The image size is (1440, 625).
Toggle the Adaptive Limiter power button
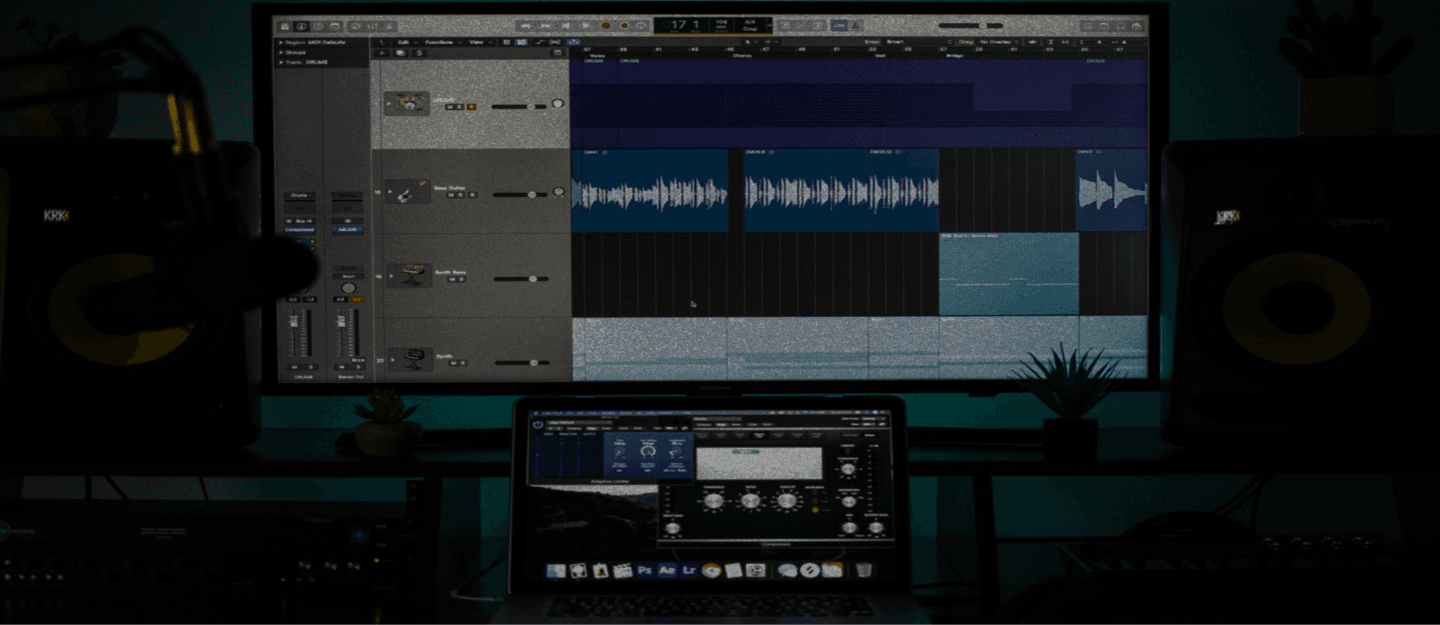tap(538, 424)
